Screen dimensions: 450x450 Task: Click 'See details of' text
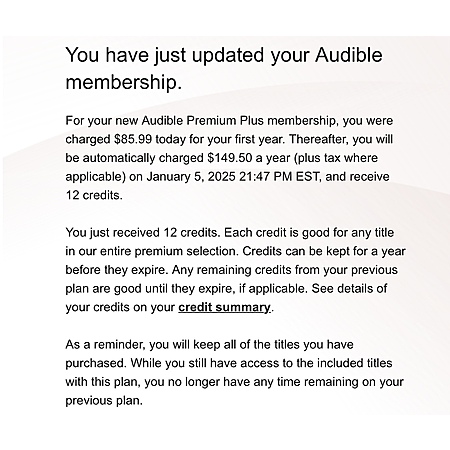pos(349,288)
